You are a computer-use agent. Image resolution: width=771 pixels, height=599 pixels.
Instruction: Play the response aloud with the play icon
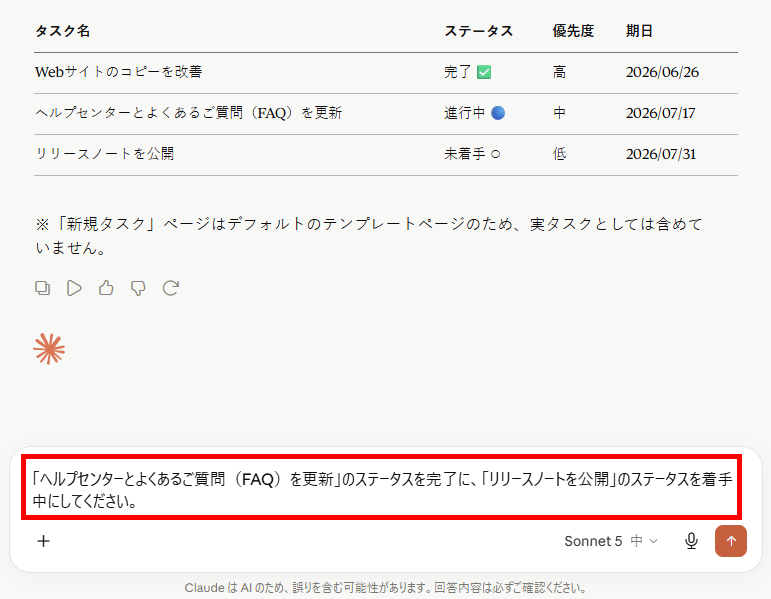coord(74,288)
